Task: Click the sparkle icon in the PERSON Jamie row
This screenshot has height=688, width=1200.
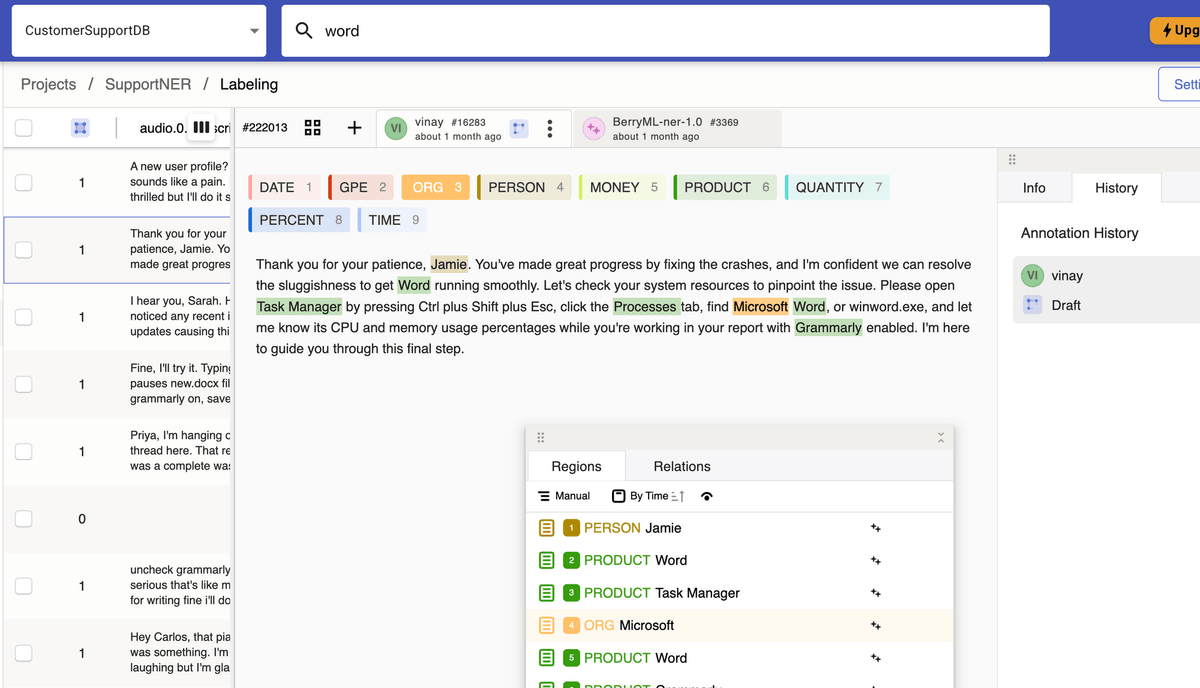Action: point(875,528)
